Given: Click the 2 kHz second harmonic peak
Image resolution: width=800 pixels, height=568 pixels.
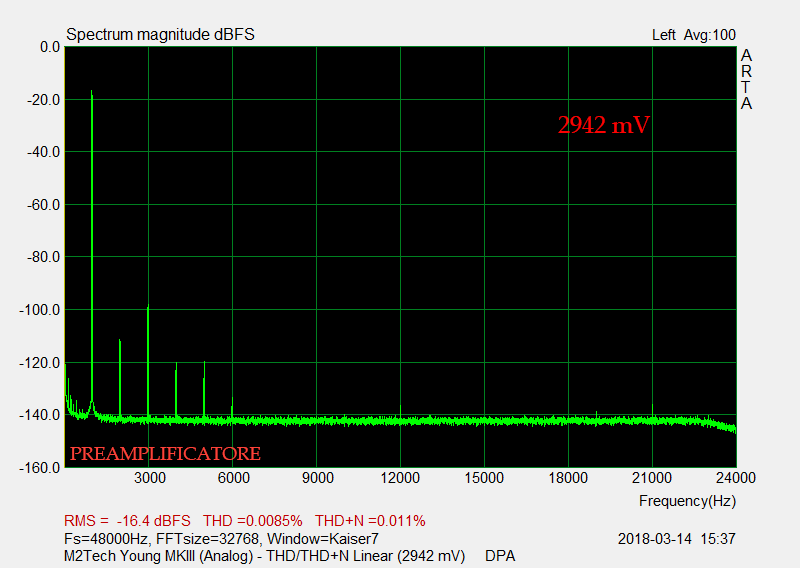Looking at the screenshot, I should tap(120, 378).
